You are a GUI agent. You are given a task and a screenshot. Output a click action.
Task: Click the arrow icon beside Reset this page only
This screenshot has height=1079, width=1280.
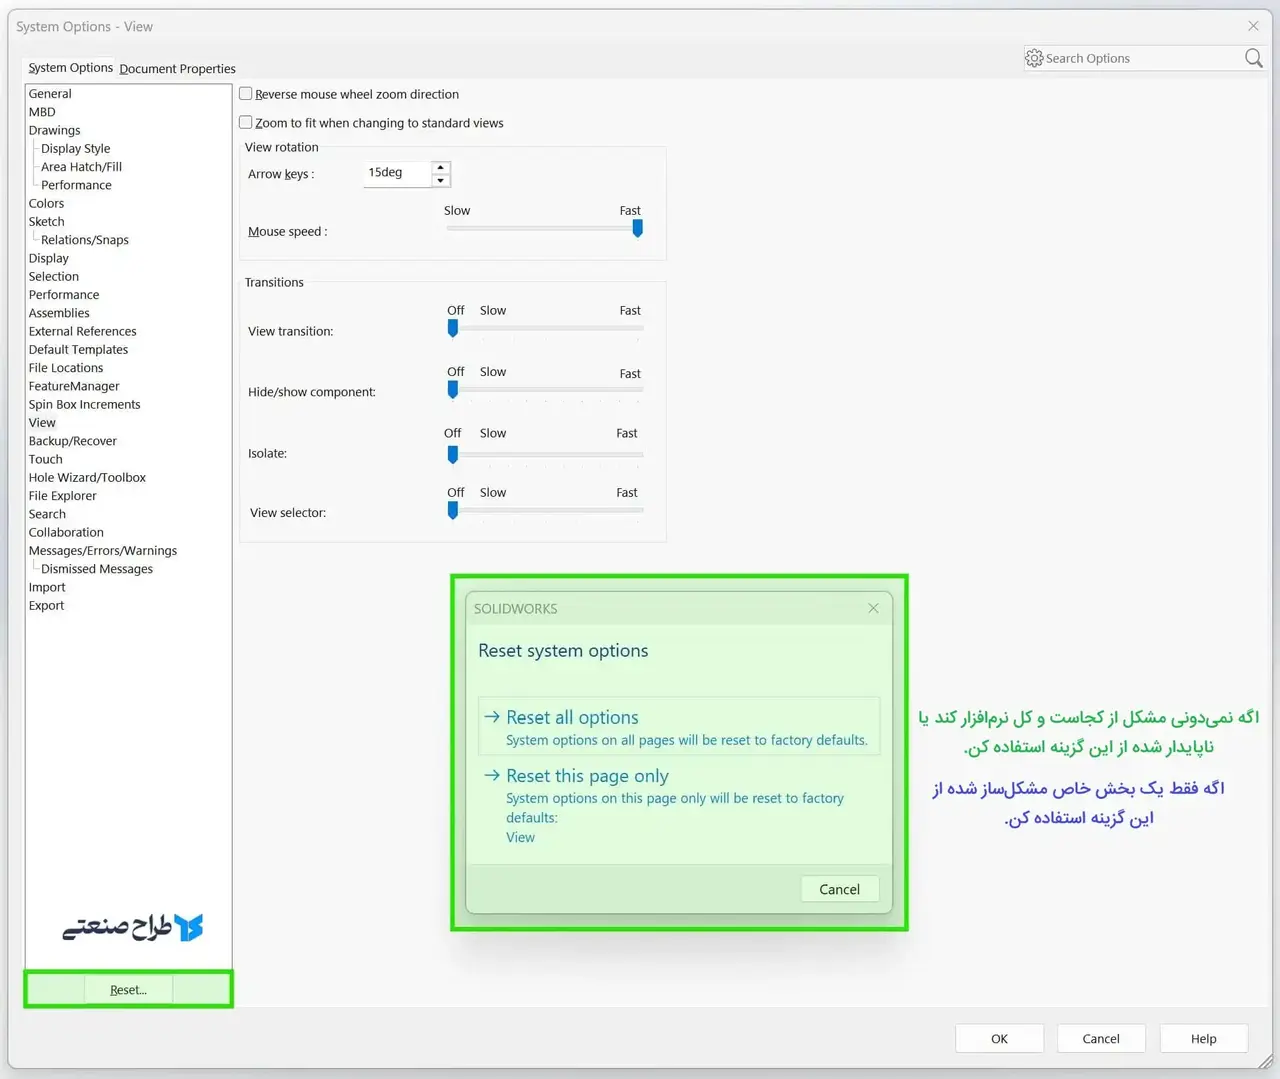coord(491,775)
